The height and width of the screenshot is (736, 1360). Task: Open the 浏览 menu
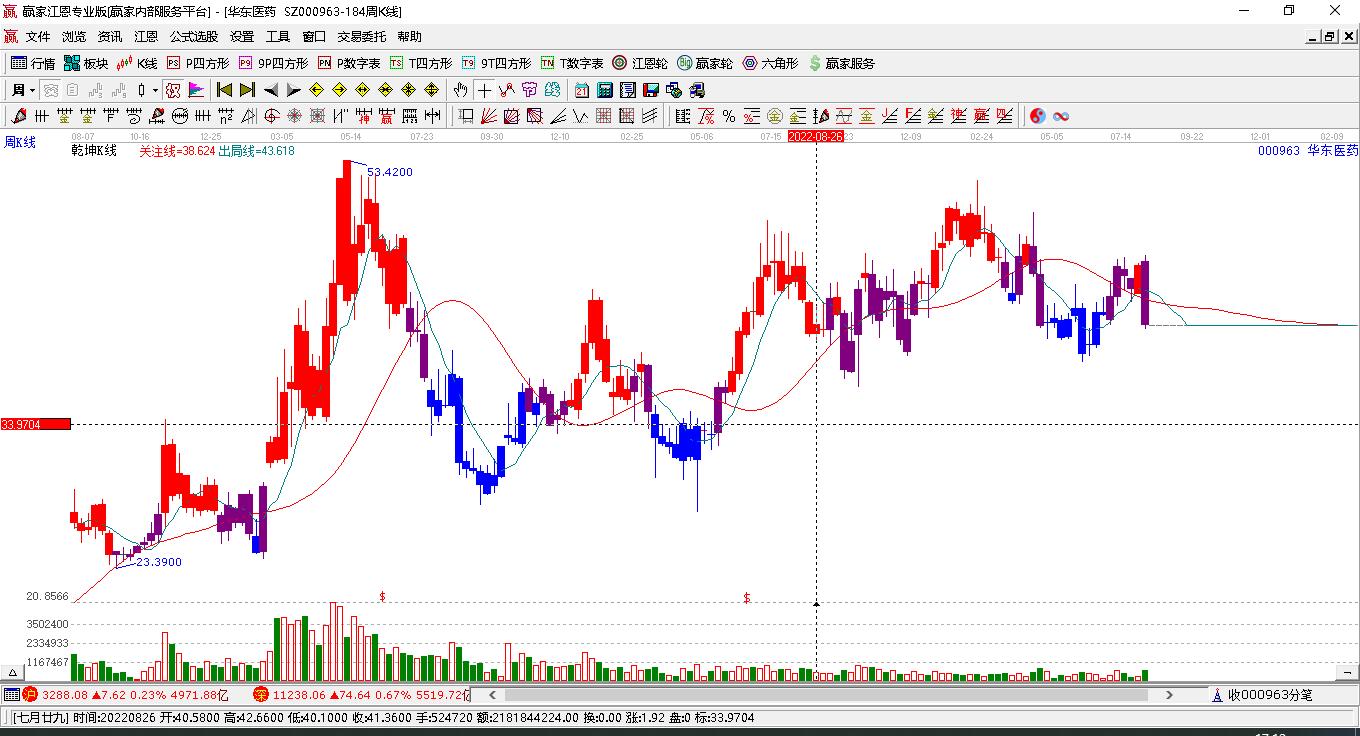(74, 36)
